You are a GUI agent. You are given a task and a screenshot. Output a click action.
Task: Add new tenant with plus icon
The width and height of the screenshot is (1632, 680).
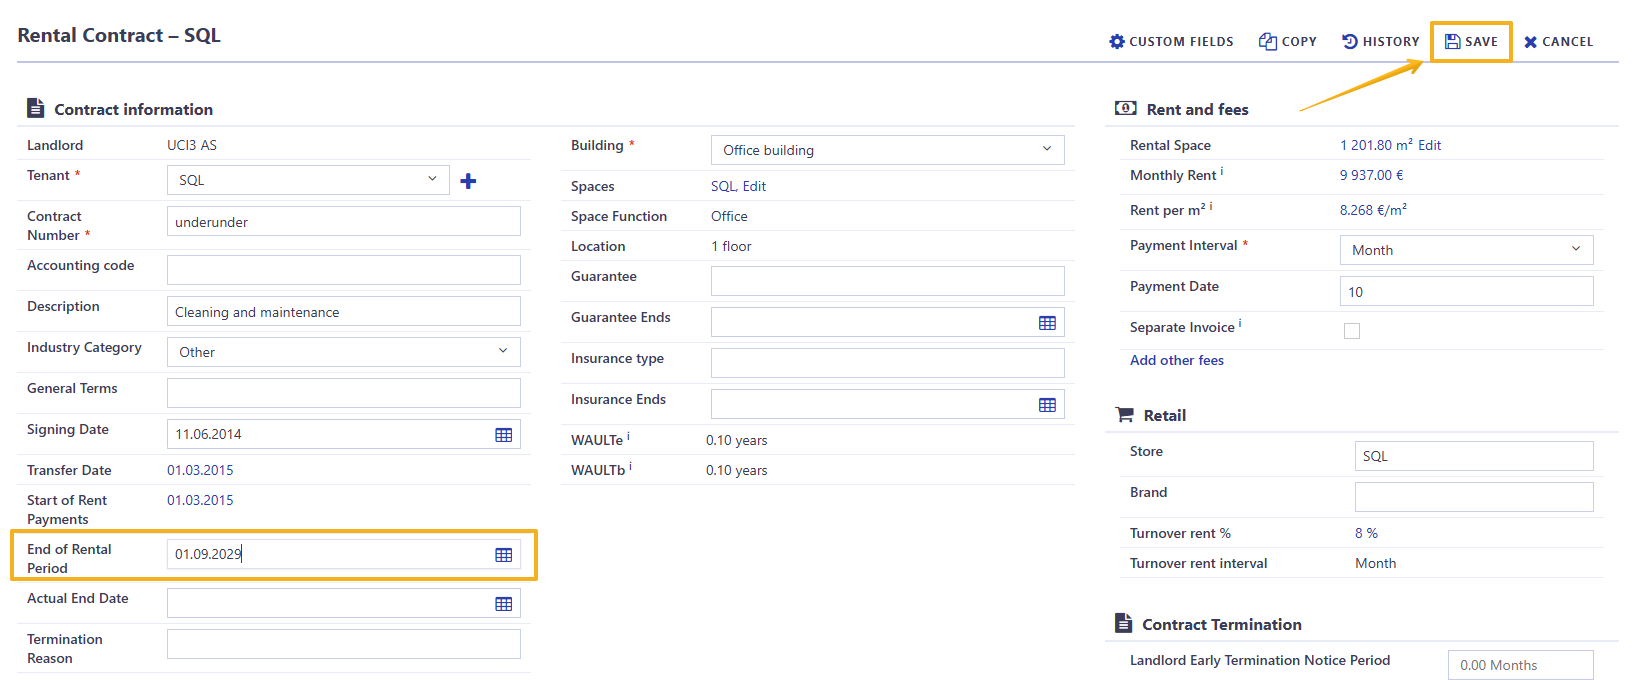tap(468, 181)
